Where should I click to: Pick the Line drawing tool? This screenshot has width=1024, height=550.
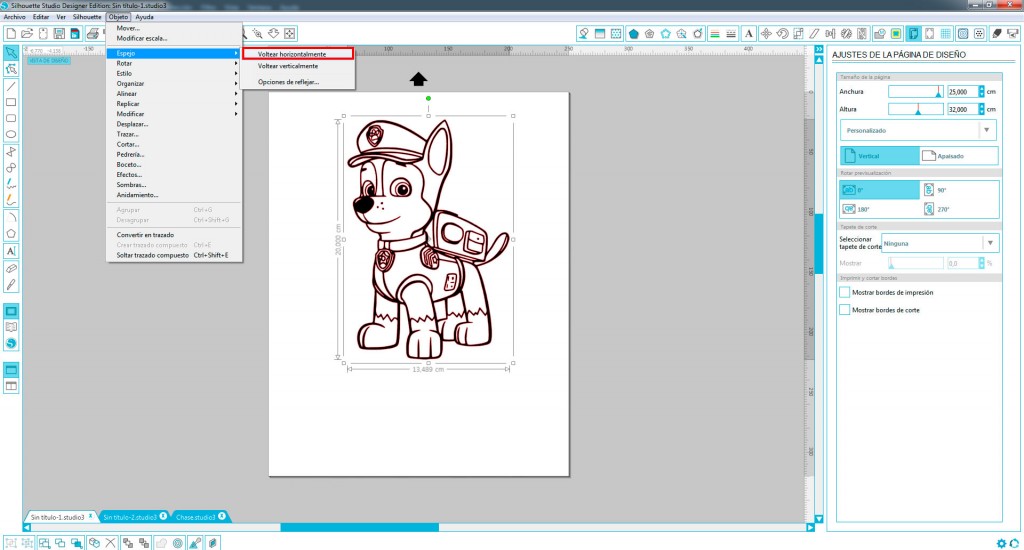tap(11, 86)
